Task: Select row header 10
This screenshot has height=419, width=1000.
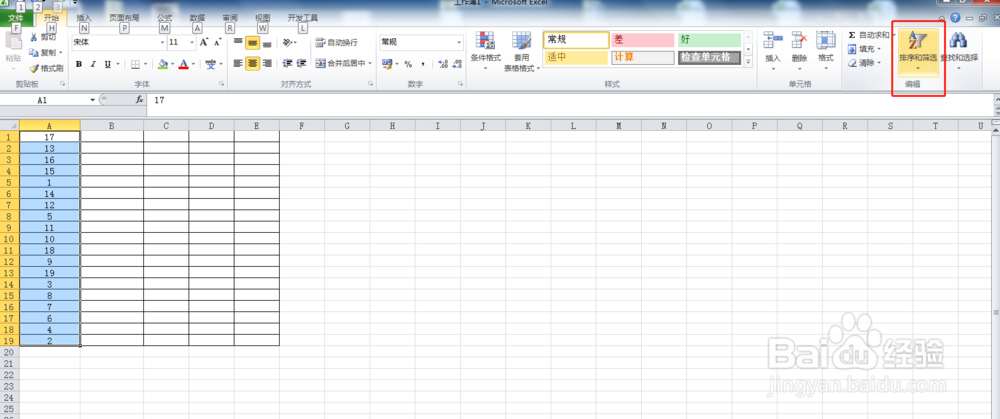Action: pos(10,239)
